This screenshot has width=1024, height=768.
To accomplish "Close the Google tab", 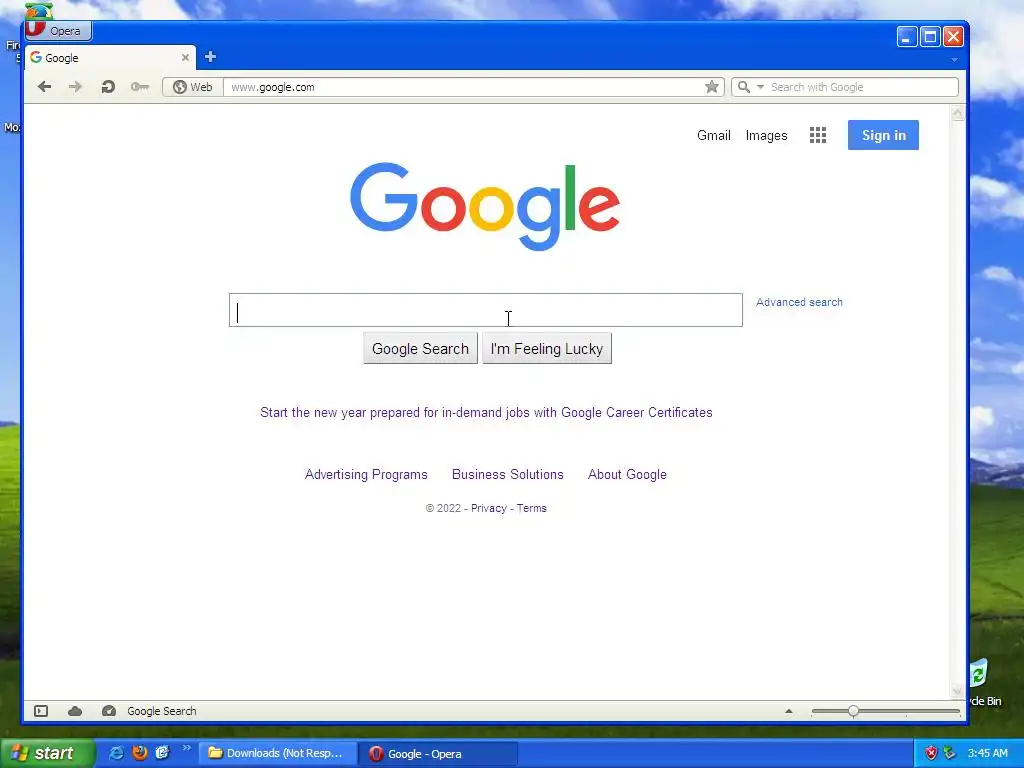I will (x=185, y=57).
